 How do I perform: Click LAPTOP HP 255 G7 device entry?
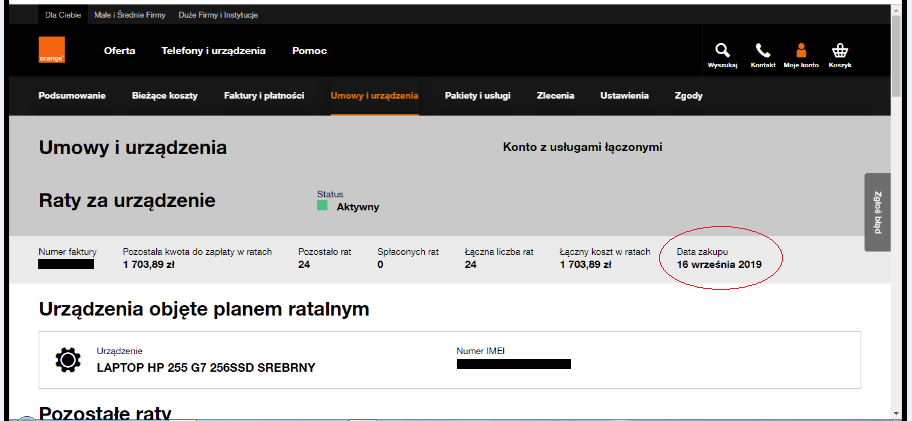point(206,367)
